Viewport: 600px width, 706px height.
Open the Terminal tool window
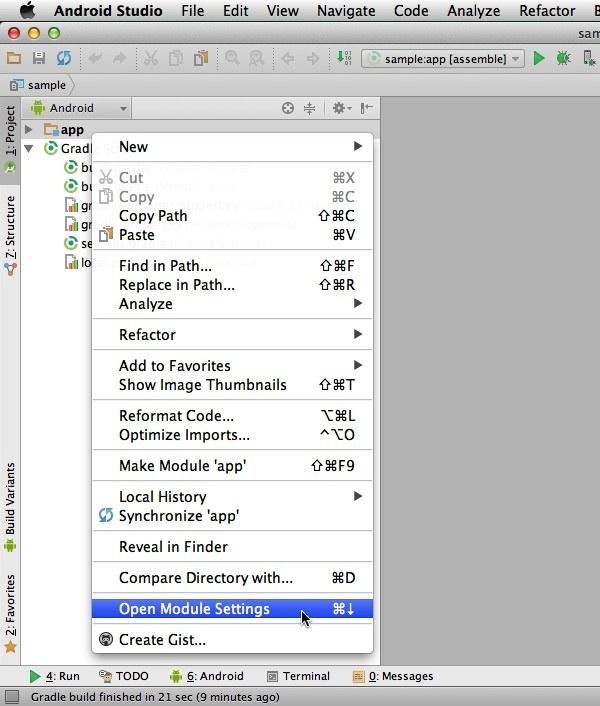point(298,676)
